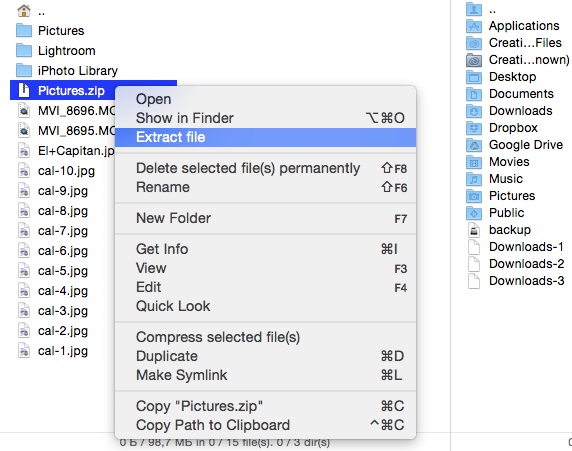
Task: Choose Edit from the context menu
Action: pos(265,287)
